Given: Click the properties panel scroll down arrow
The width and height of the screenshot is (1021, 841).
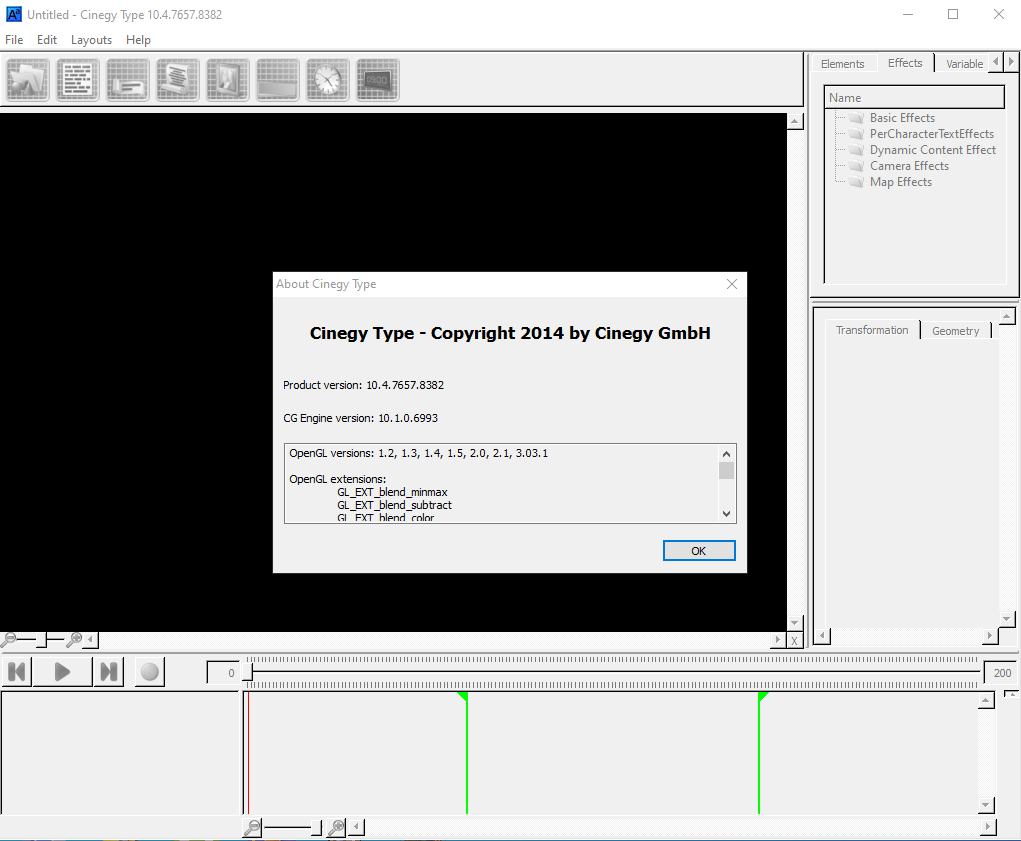Looking at the screenshot, I should click(x=1007, y=618).
